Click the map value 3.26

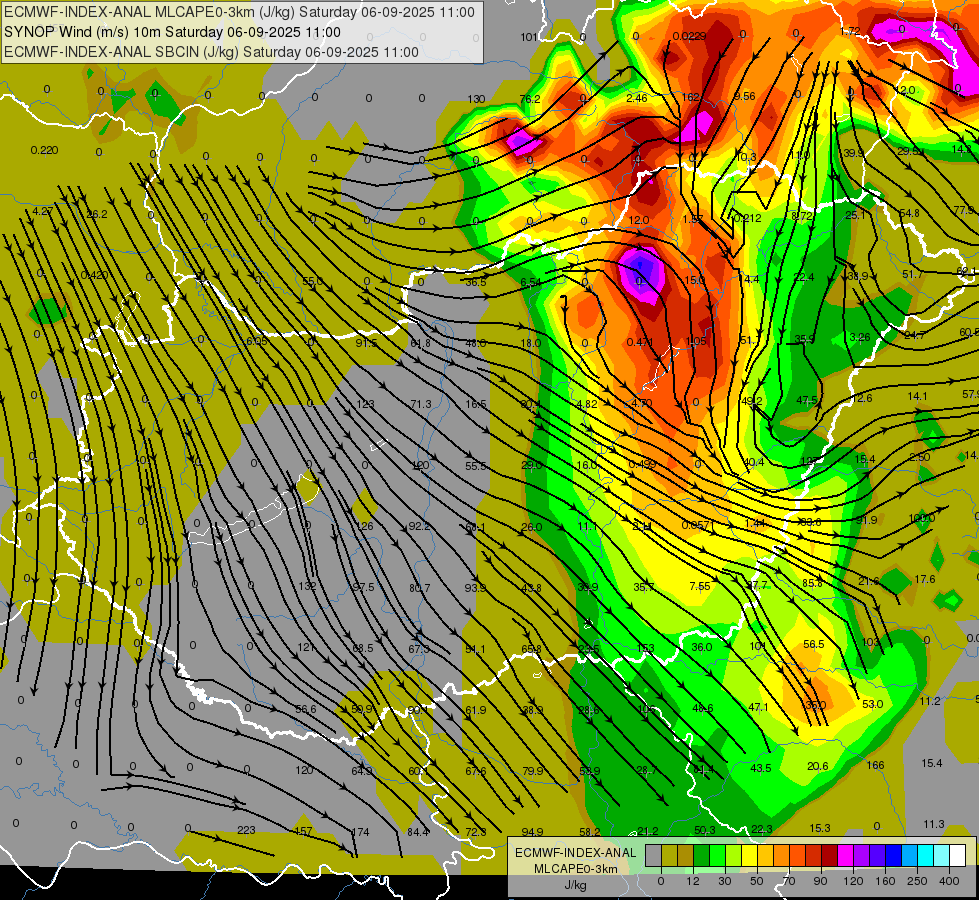click(x=860, y=337)
